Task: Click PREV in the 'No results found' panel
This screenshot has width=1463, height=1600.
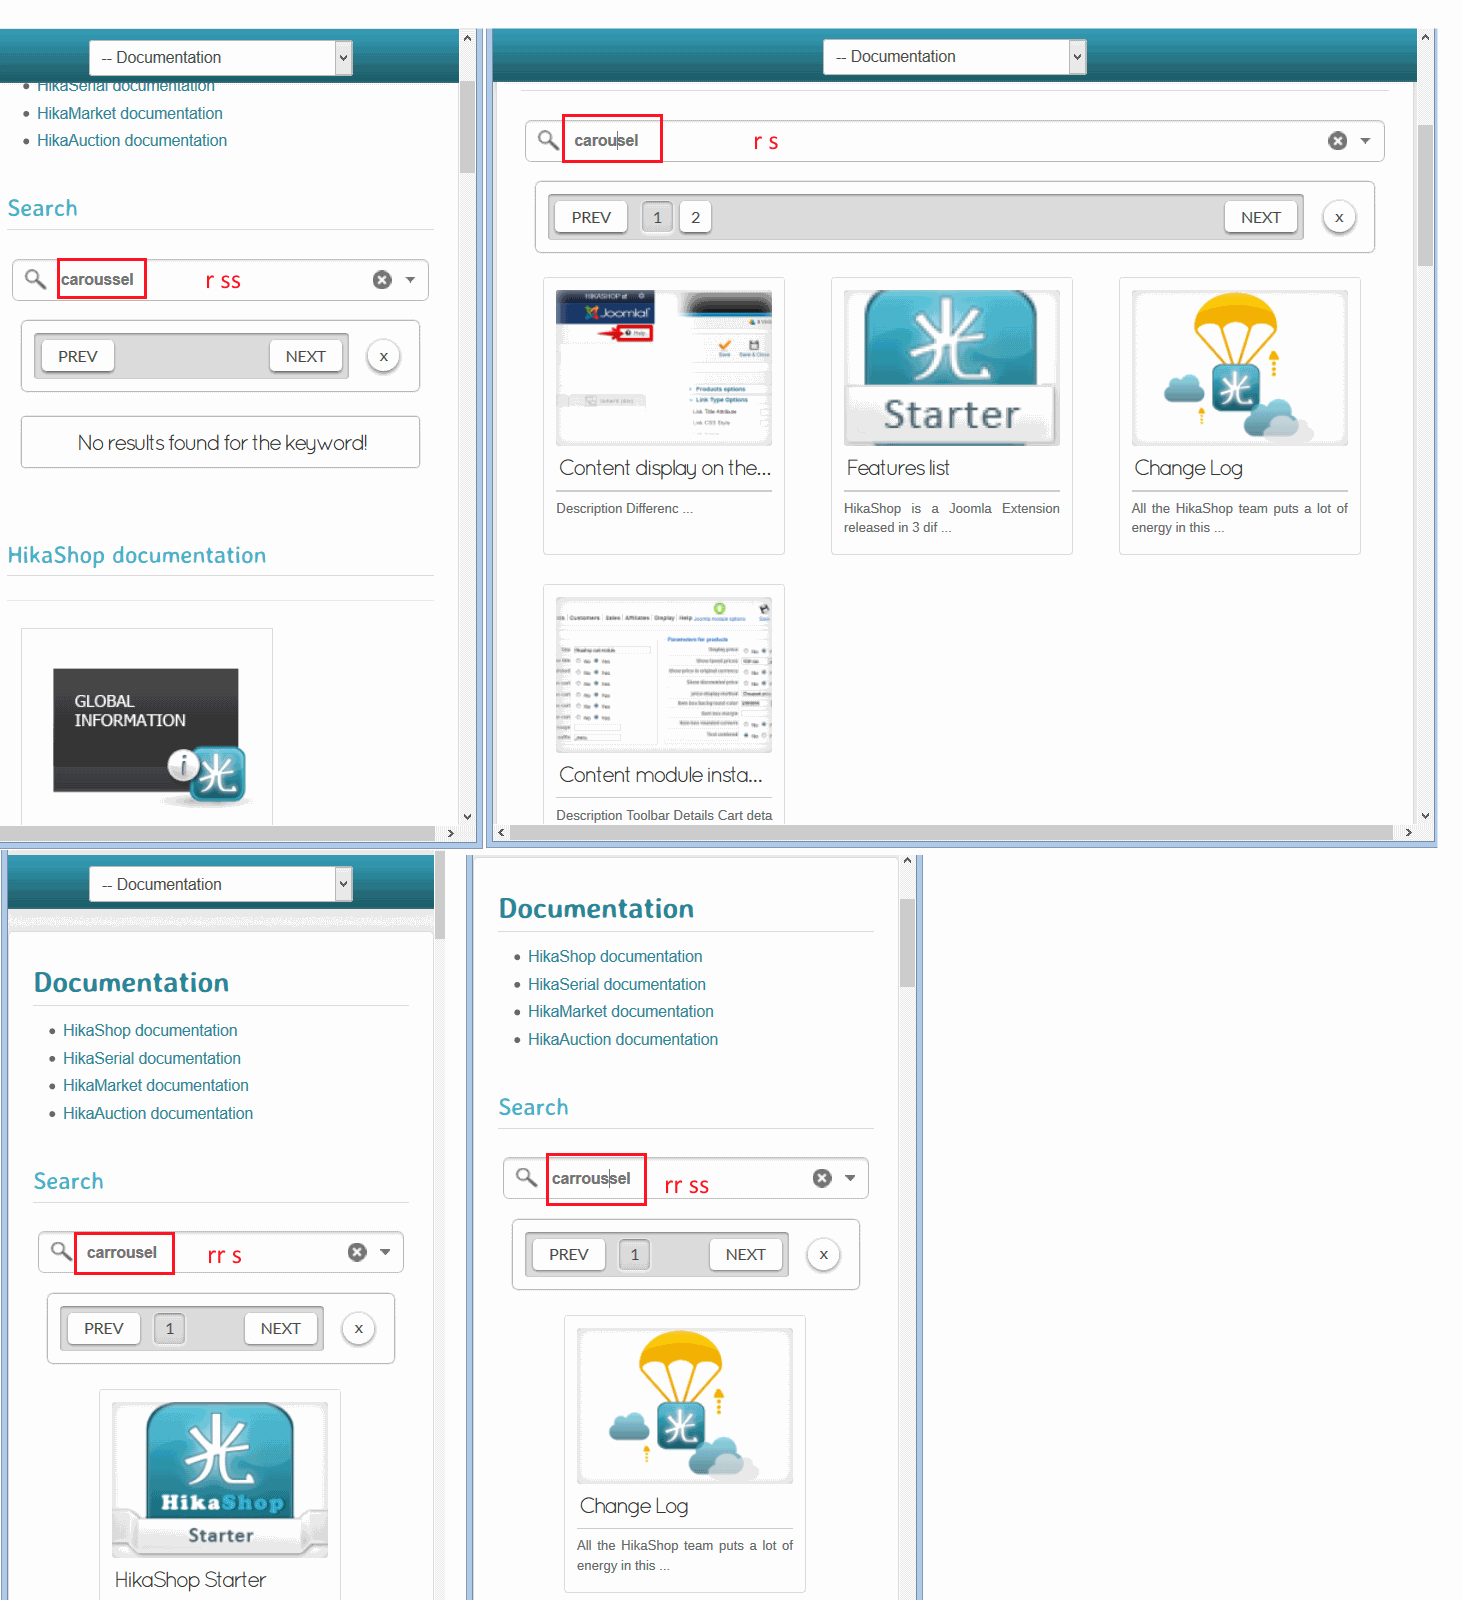Action: (78, 356)
